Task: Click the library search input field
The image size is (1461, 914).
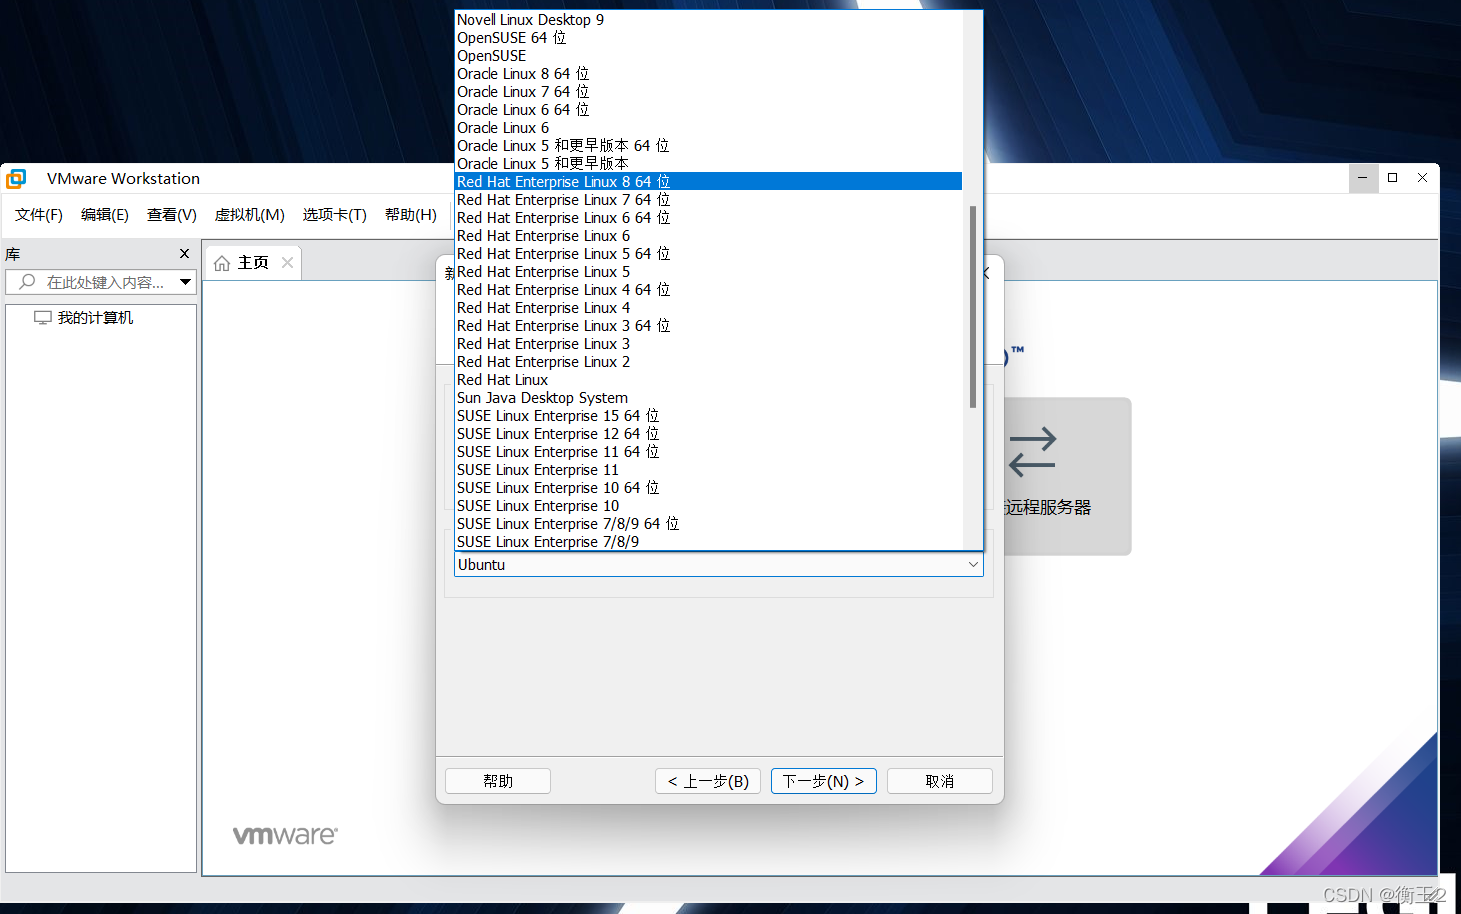Action: [x=100, y=282]
